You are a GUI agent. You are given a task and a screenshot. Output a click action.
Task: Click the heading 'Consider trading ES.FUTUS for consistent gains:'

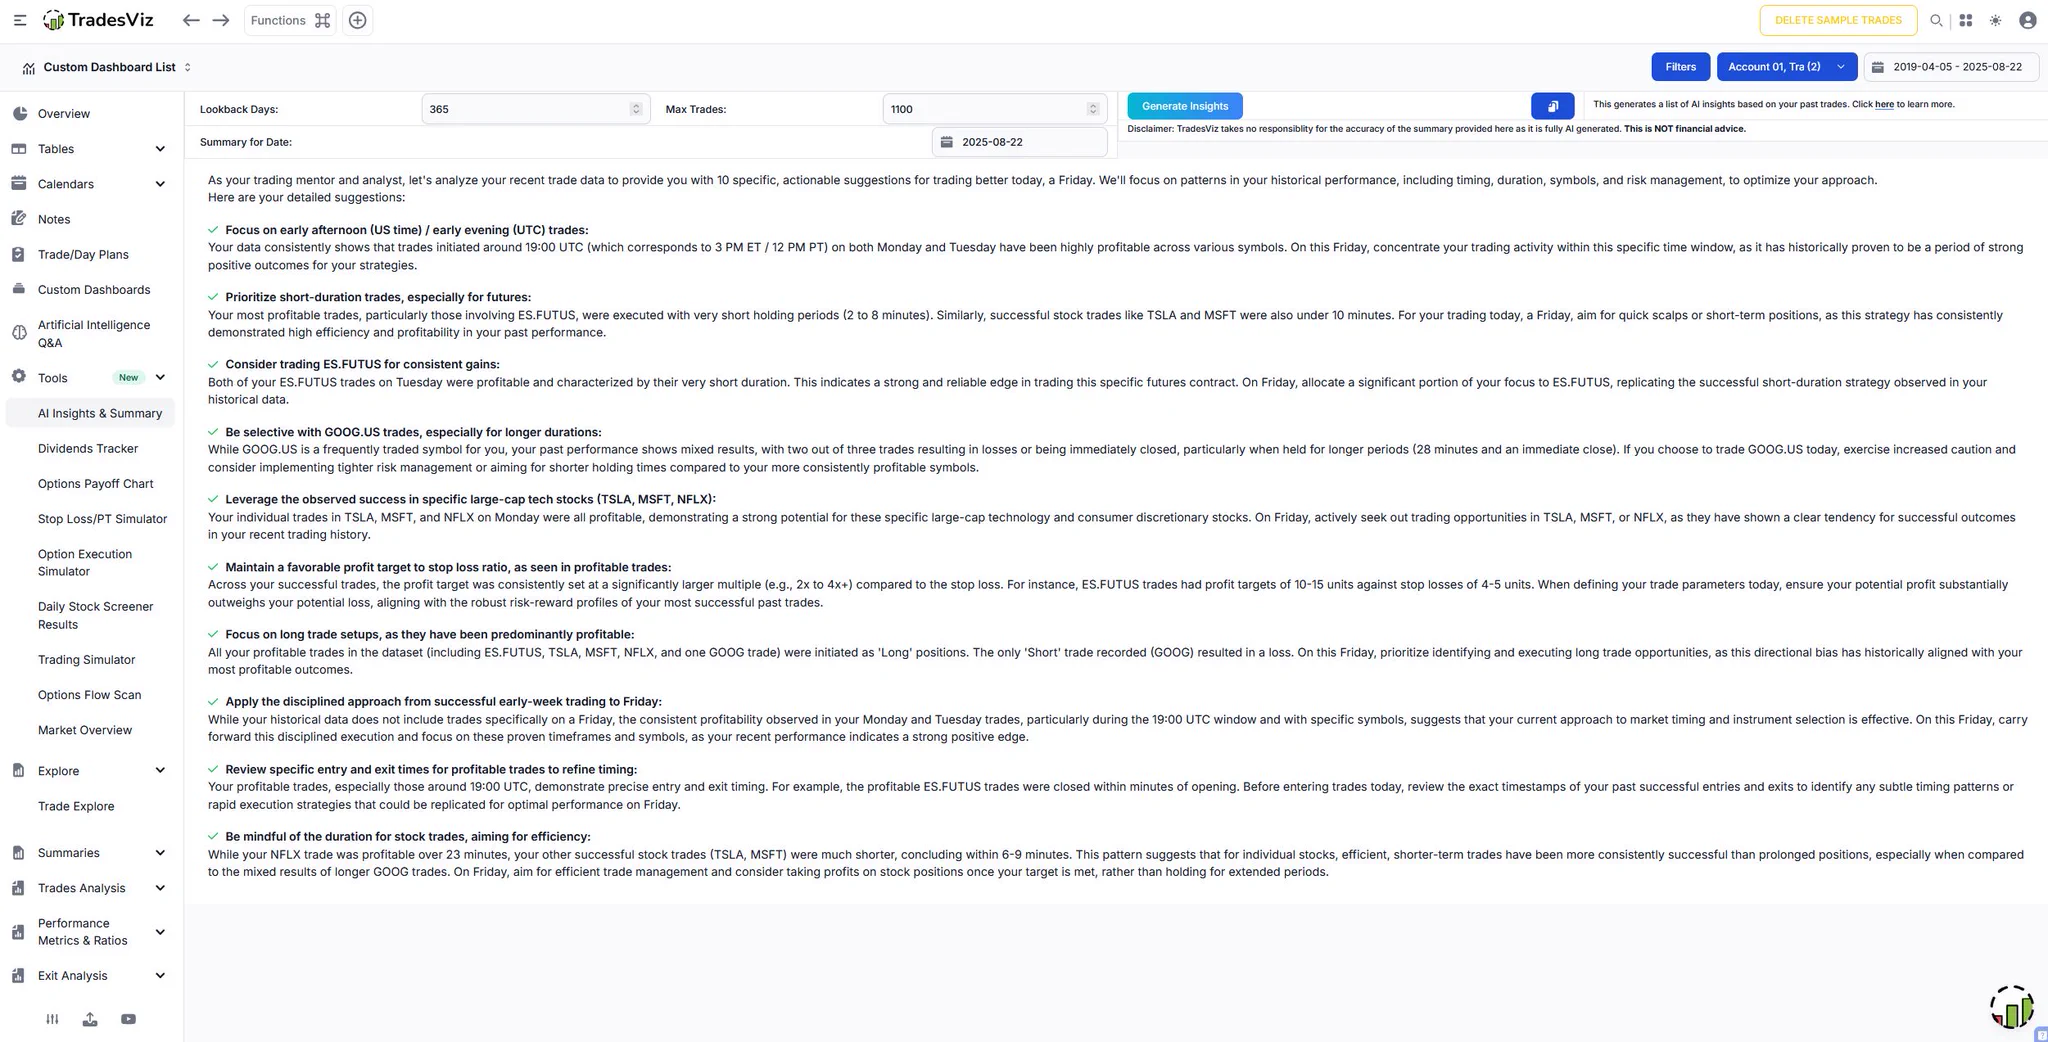point(362,364)
